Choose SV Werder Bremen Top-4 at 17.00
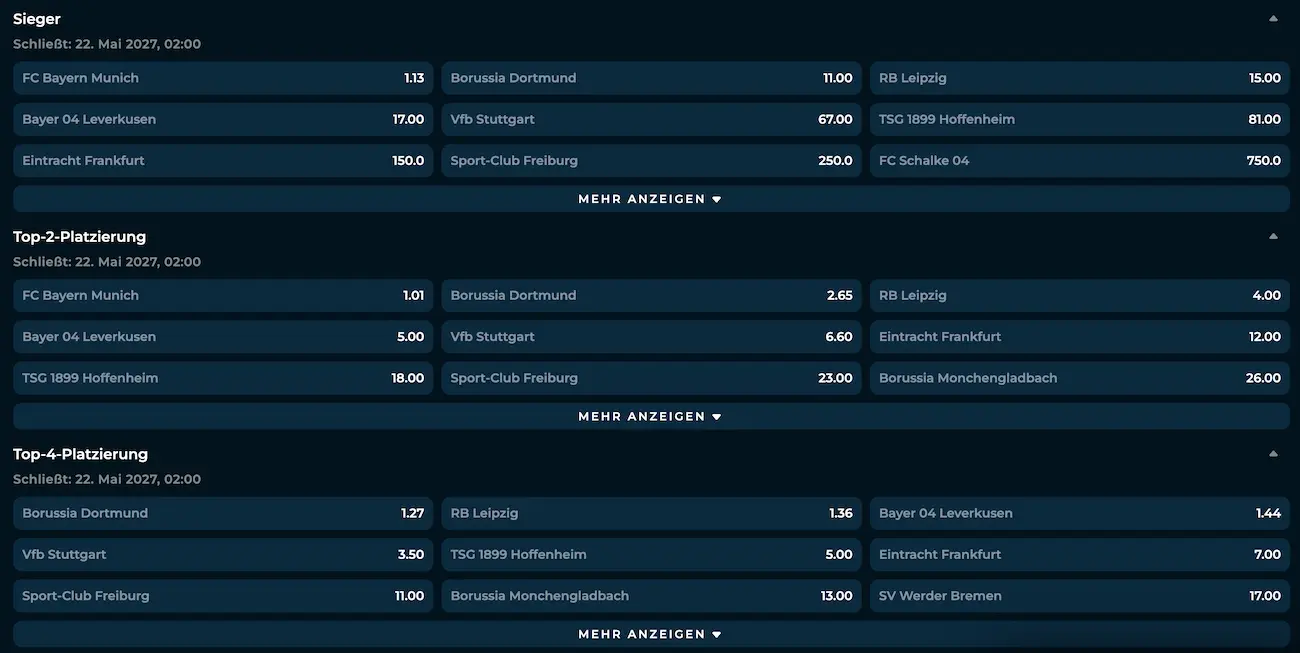This screenshot has height=653, width=1300. click(x=1080, y=595)
